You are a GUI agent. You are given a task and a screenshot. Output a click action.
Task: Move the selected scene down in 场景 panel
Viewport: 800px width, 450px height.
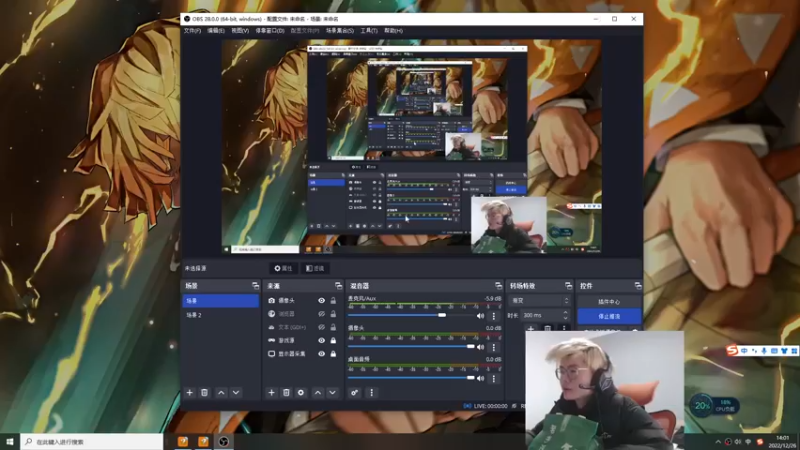(x=236, y=392)
